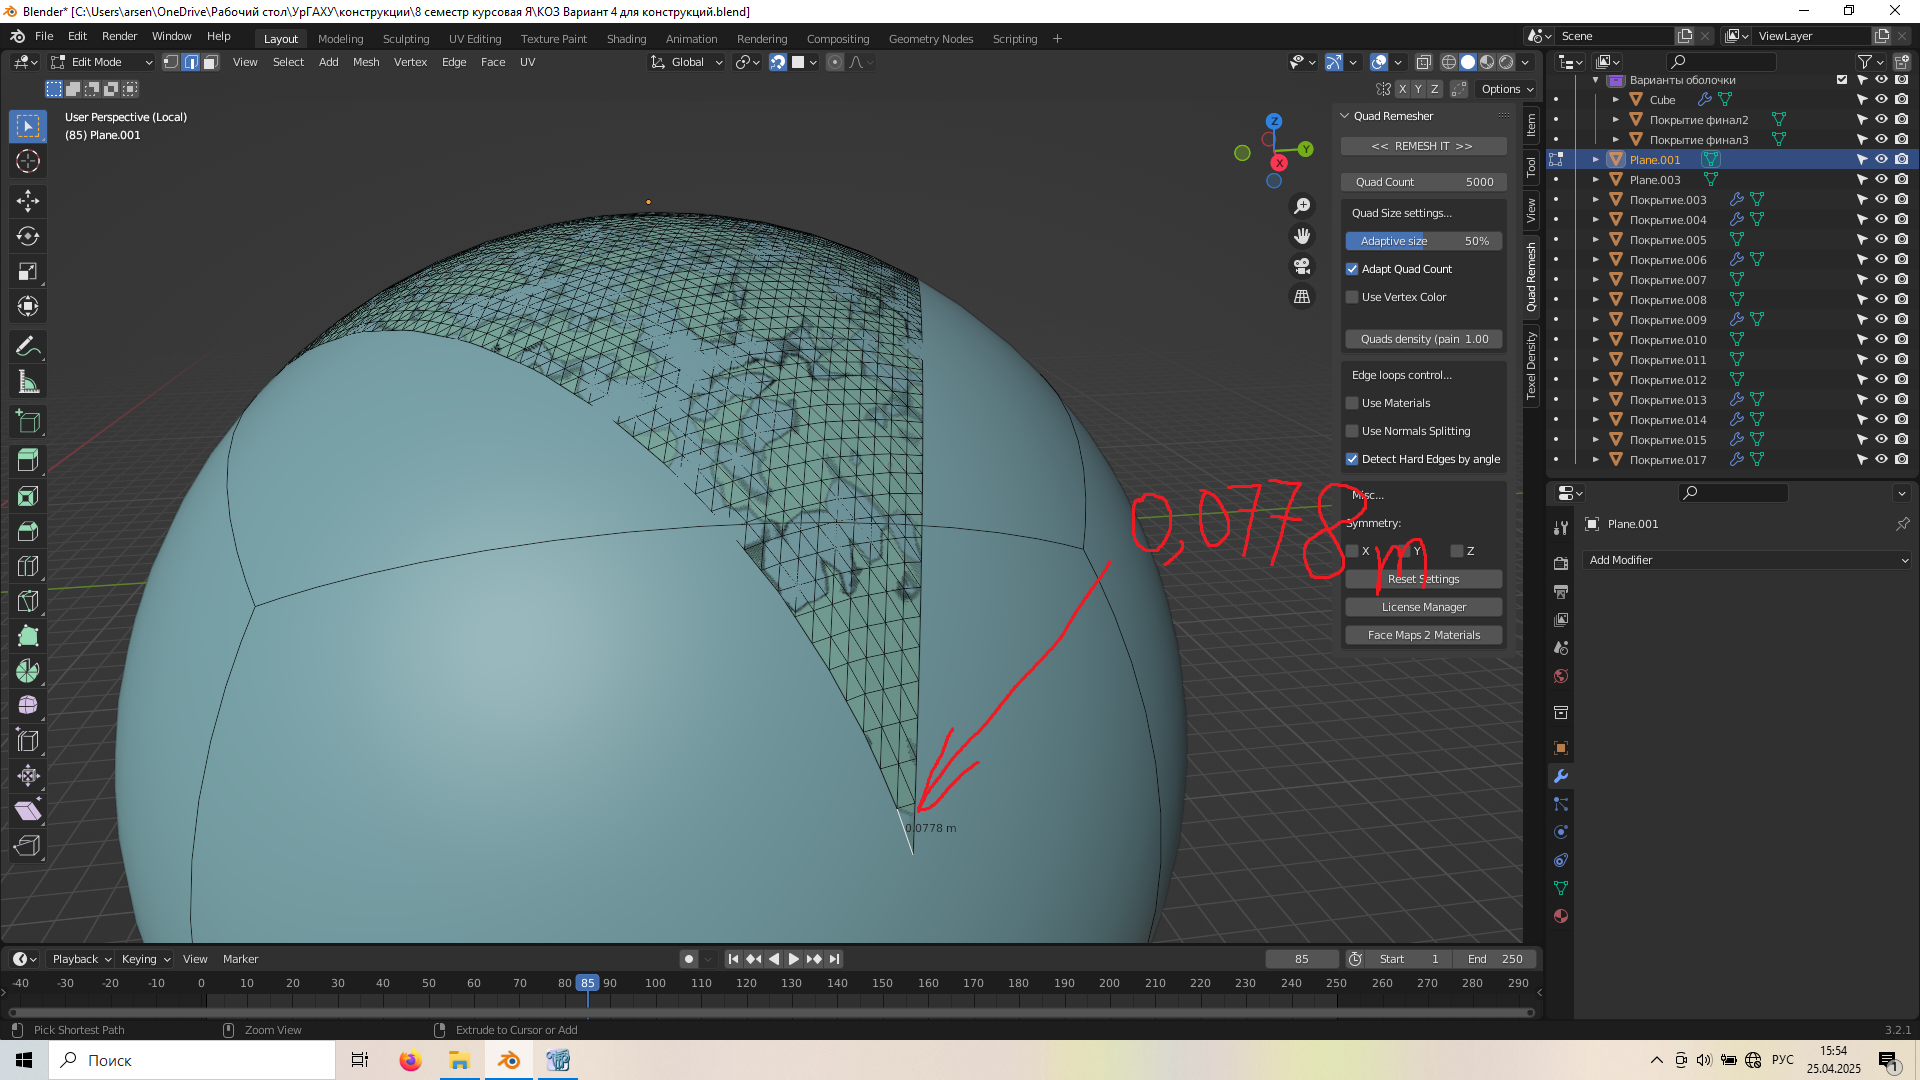Open Blender from the Windows taskbar

509,1060
